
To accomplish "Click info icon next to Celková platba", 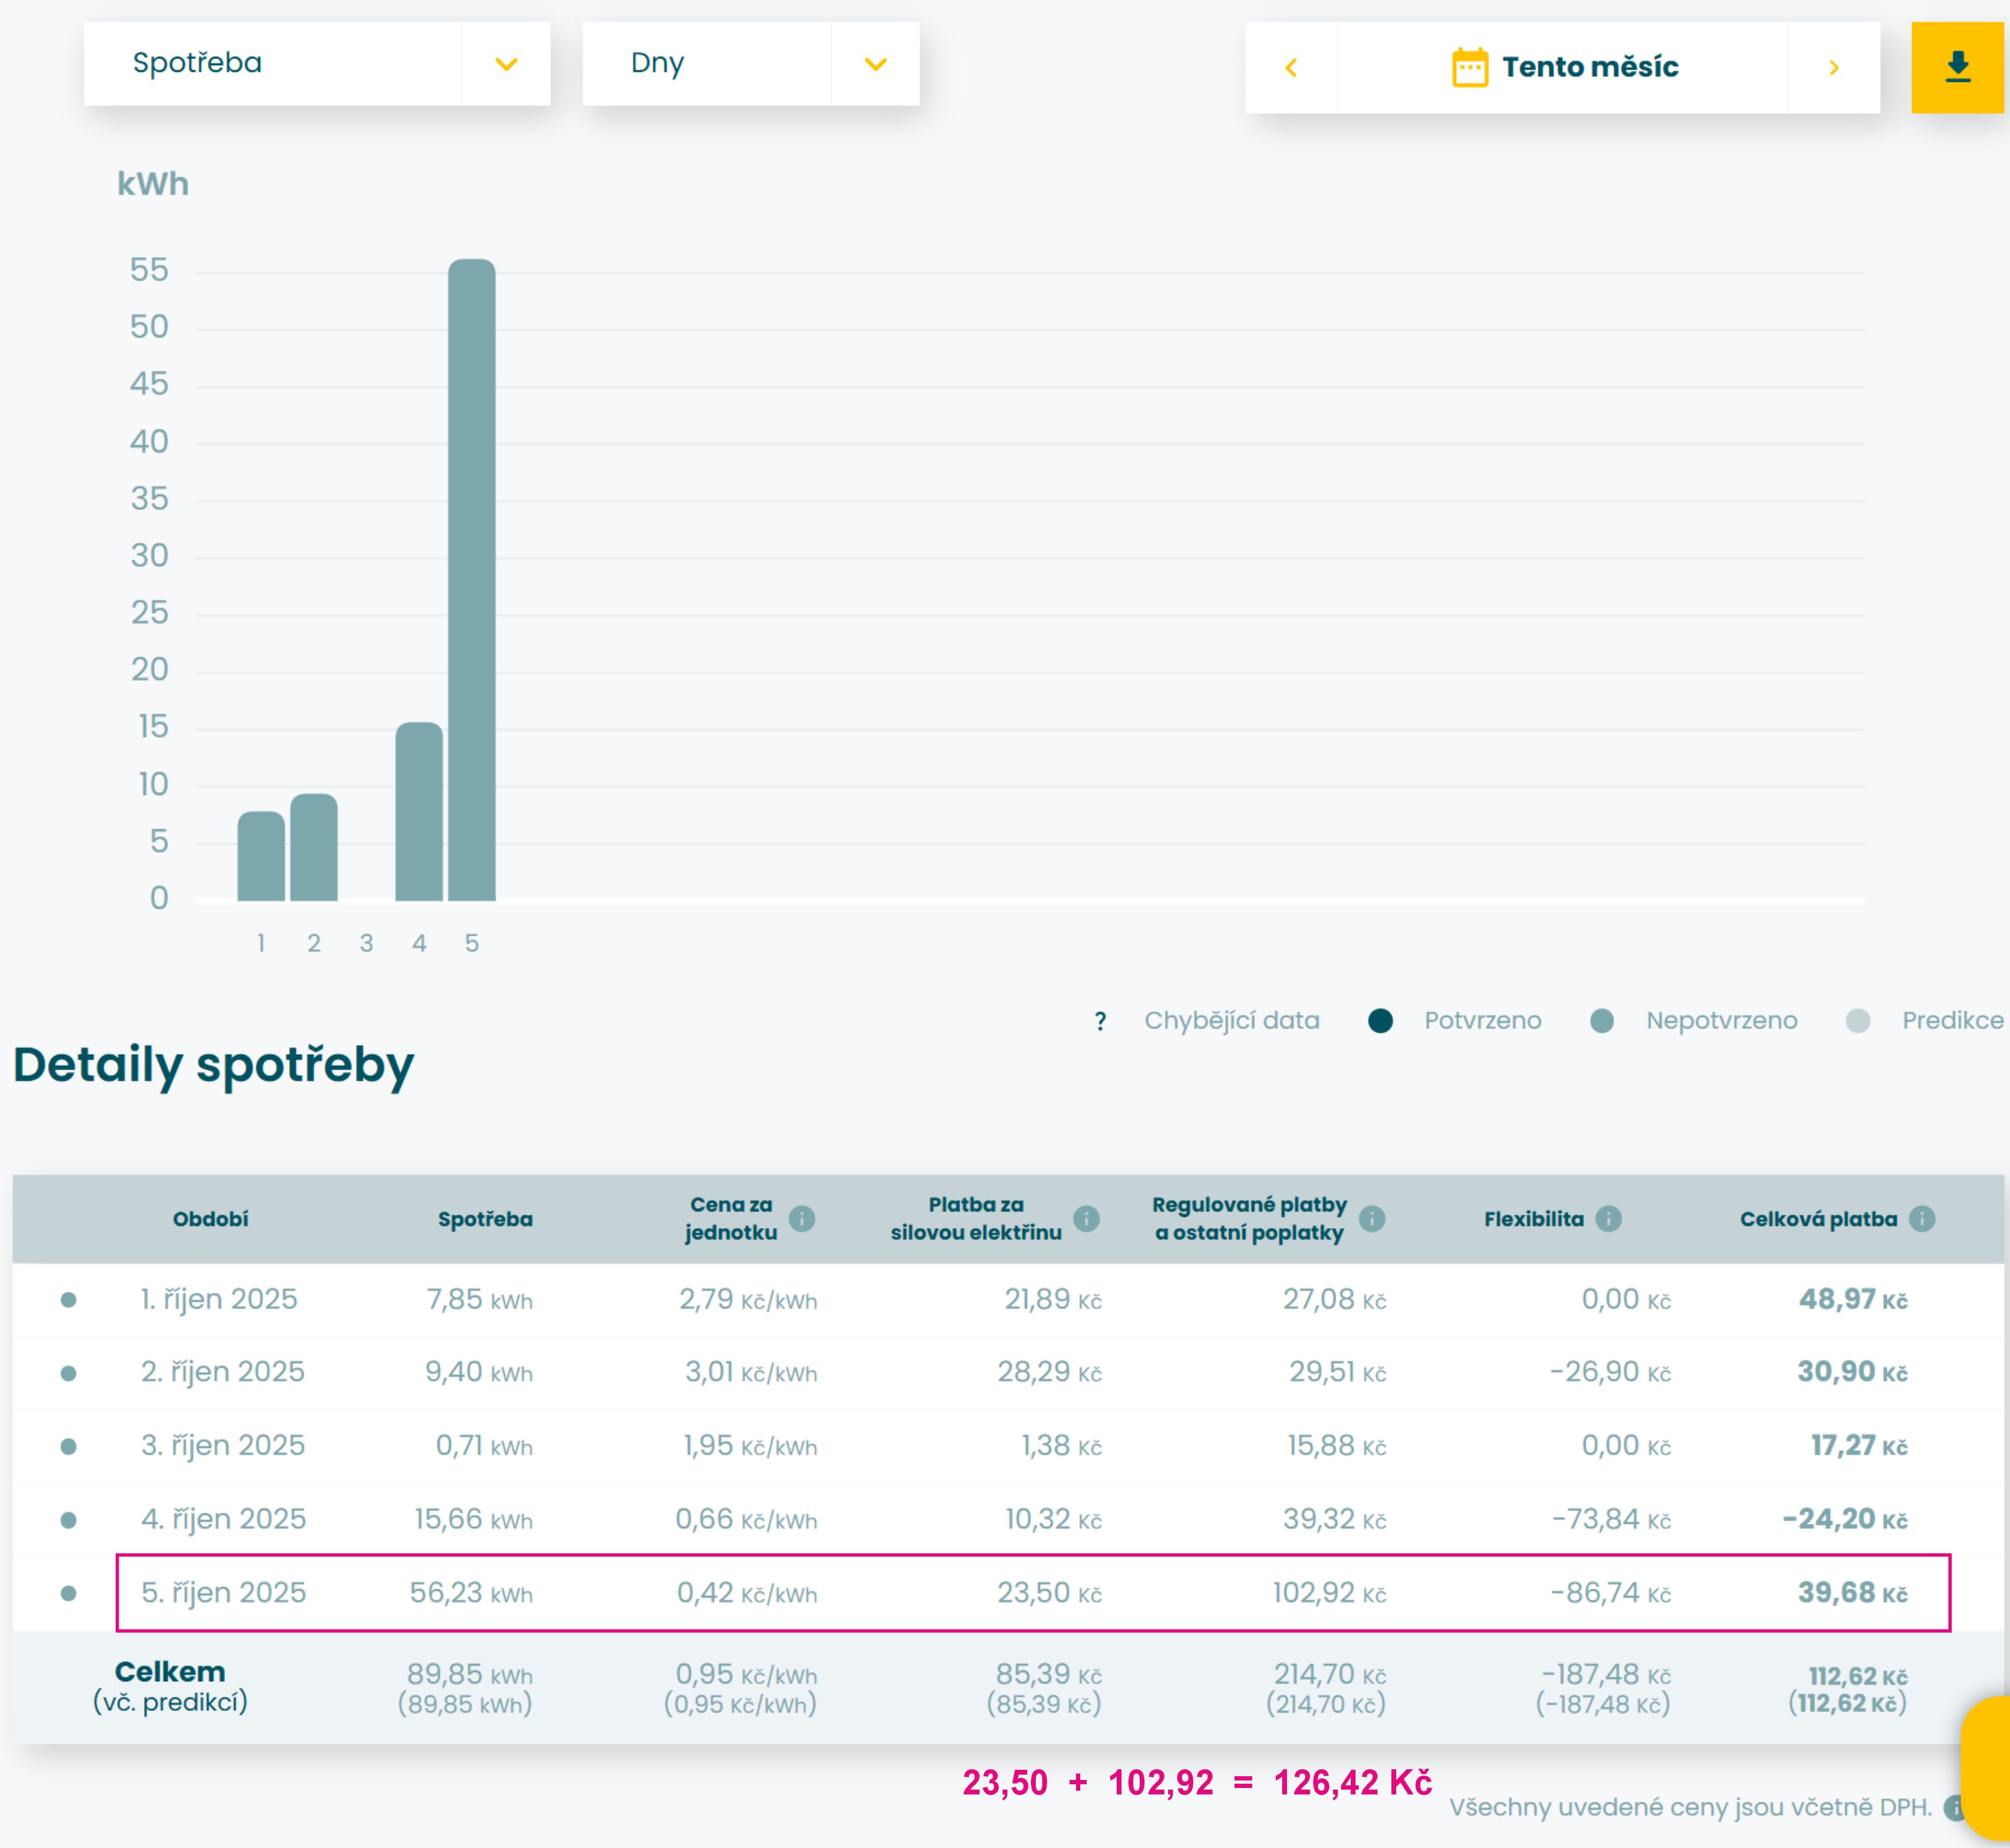I will (1921, 1218).
